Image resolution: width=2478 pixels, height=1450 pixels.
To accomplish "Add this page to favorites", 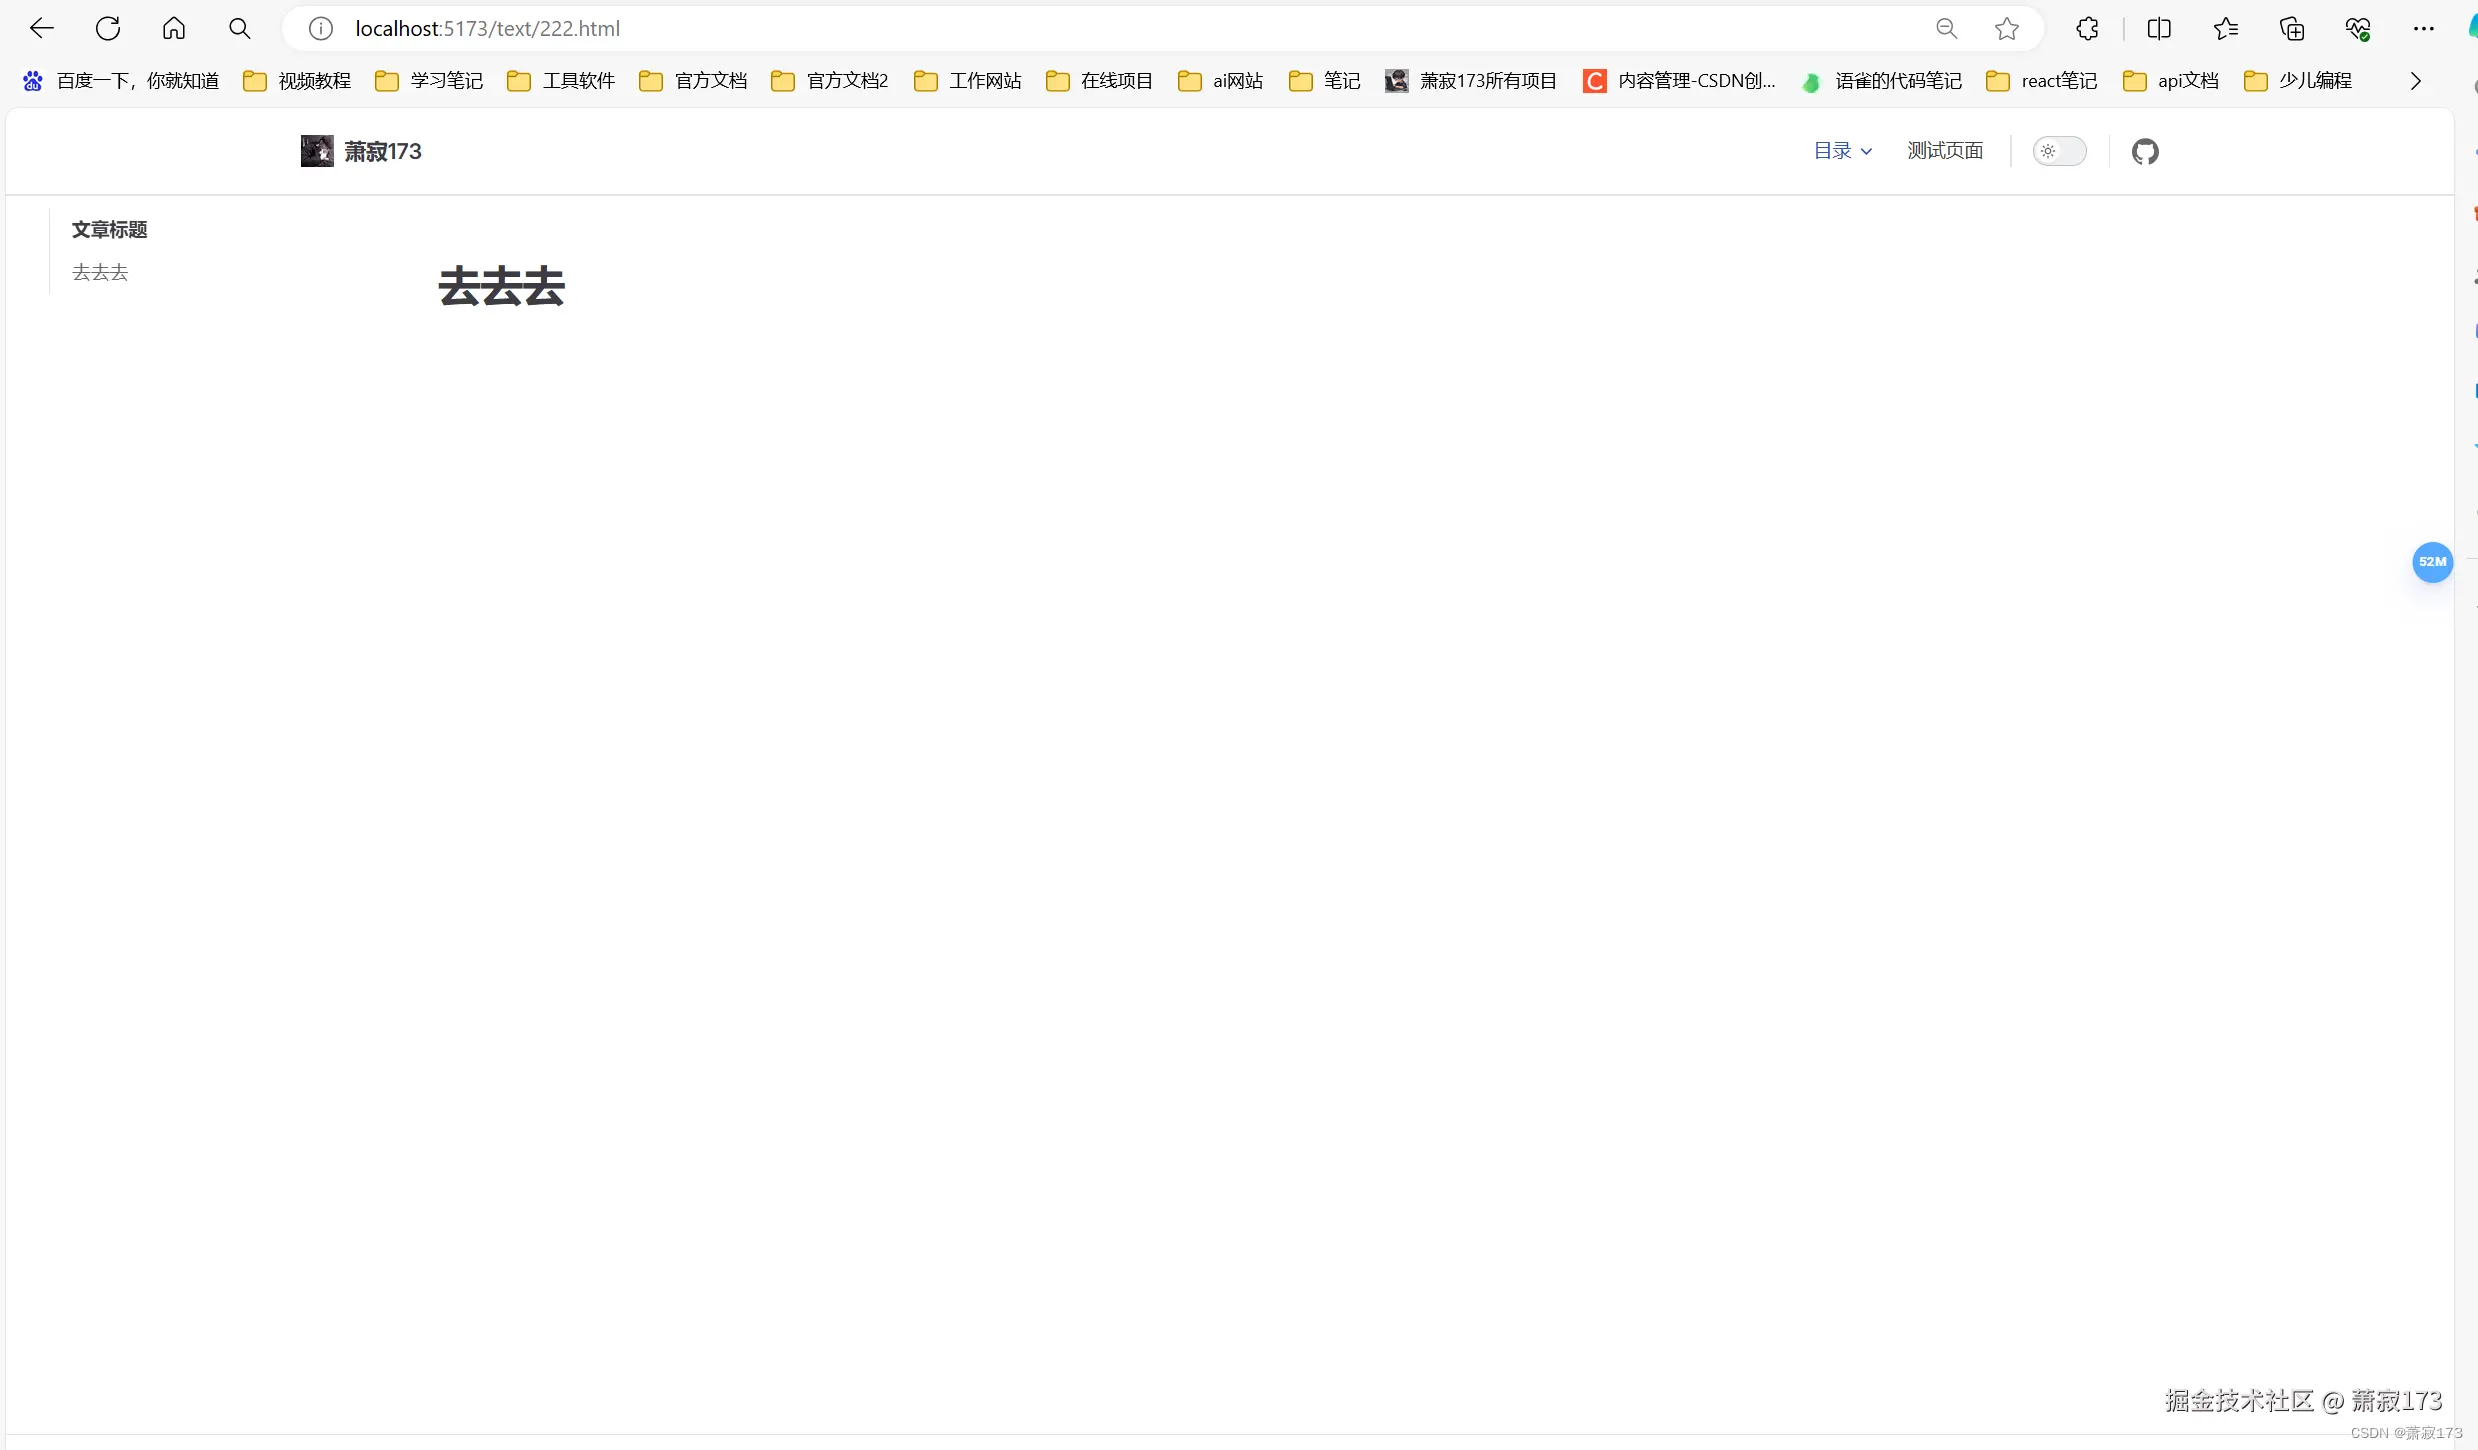I will 2007,28.
